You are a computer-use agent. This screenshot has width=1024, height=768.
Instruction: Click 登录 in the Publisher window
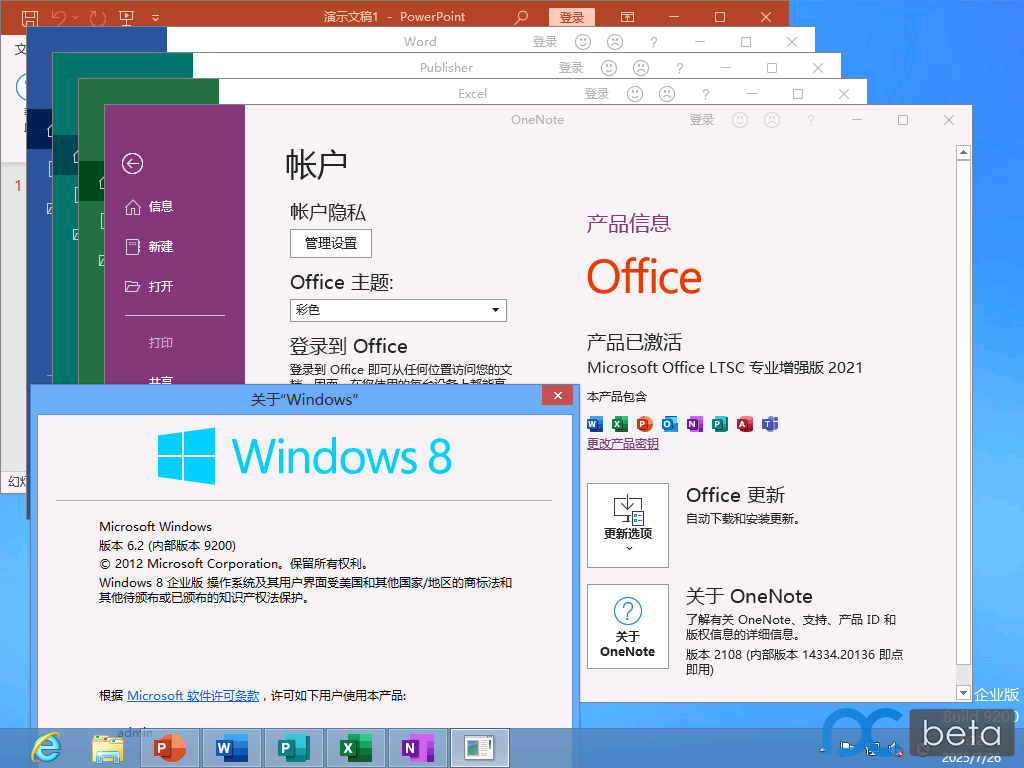(x=571, y=68)
